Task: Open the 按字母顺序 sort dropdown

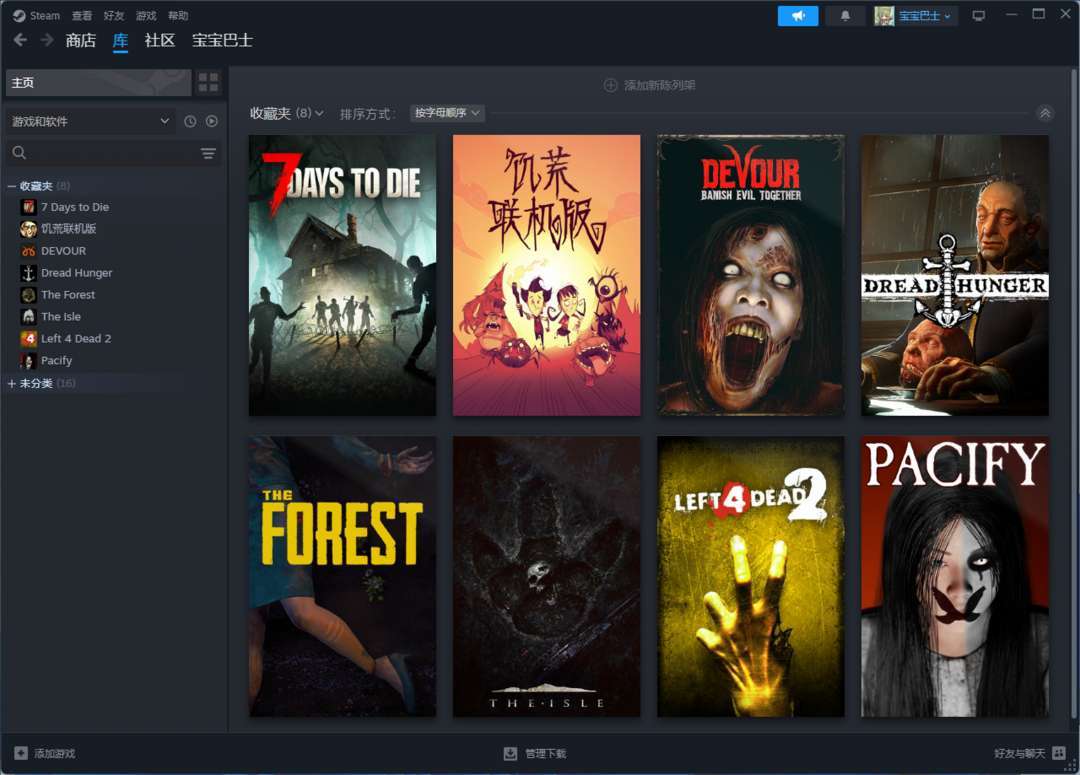Action: point(447,113)
